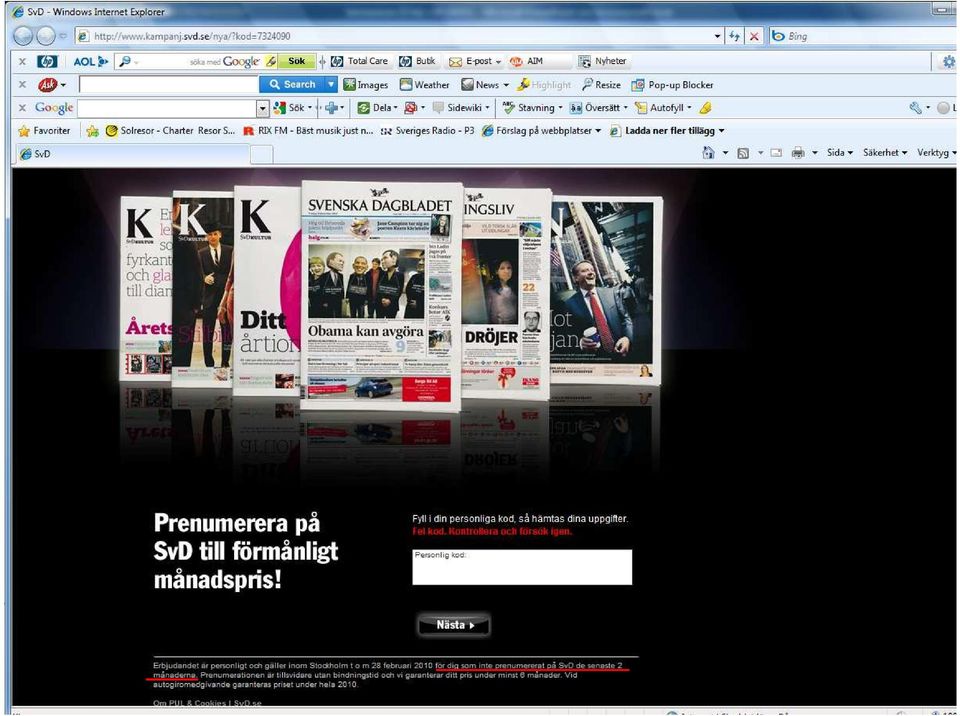Go back with the browser Back arrow
The height and width of the screenshot is (716, 960).
tap(23, 36)
